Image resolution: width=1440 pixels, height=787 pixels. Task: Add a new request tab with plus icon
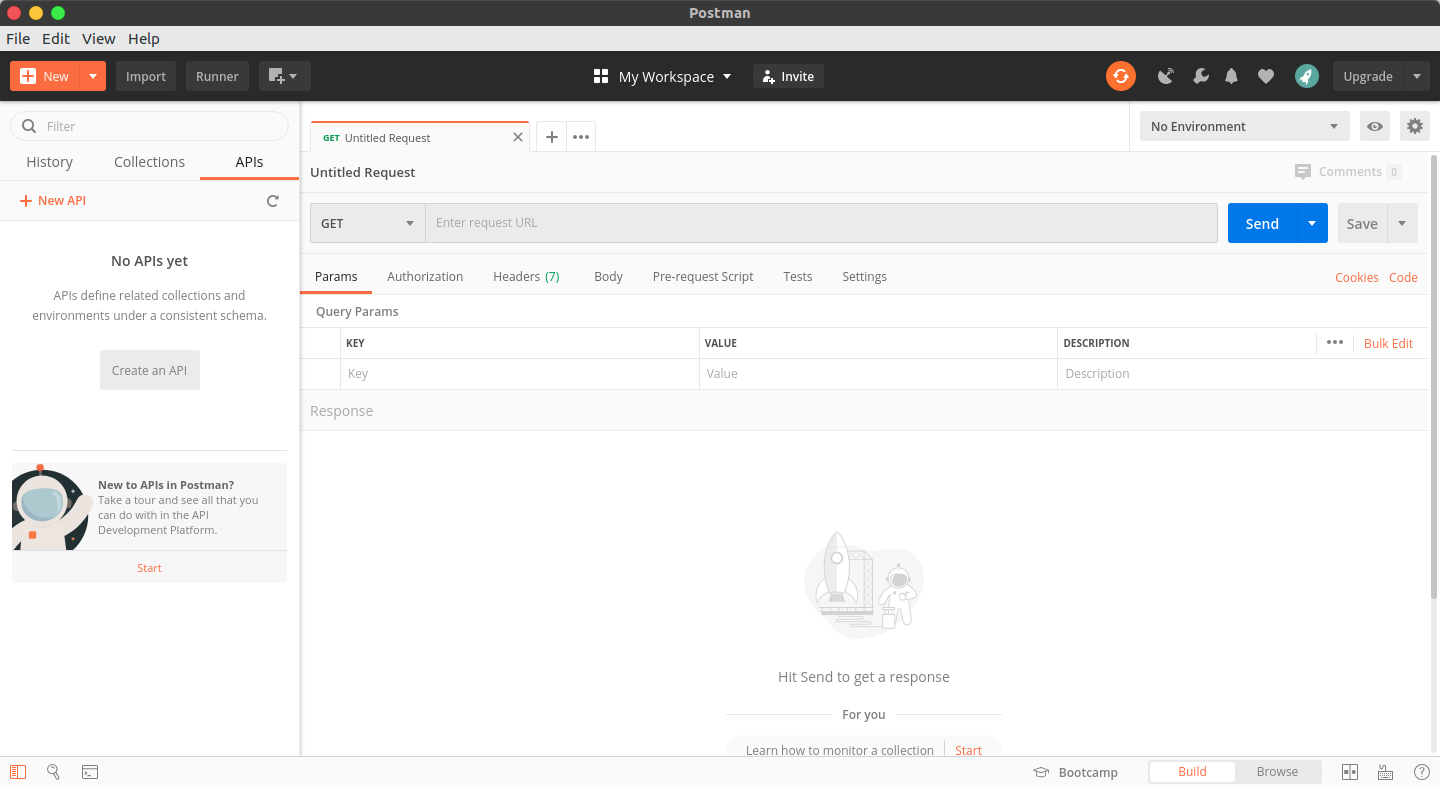(x=551, y=137)
